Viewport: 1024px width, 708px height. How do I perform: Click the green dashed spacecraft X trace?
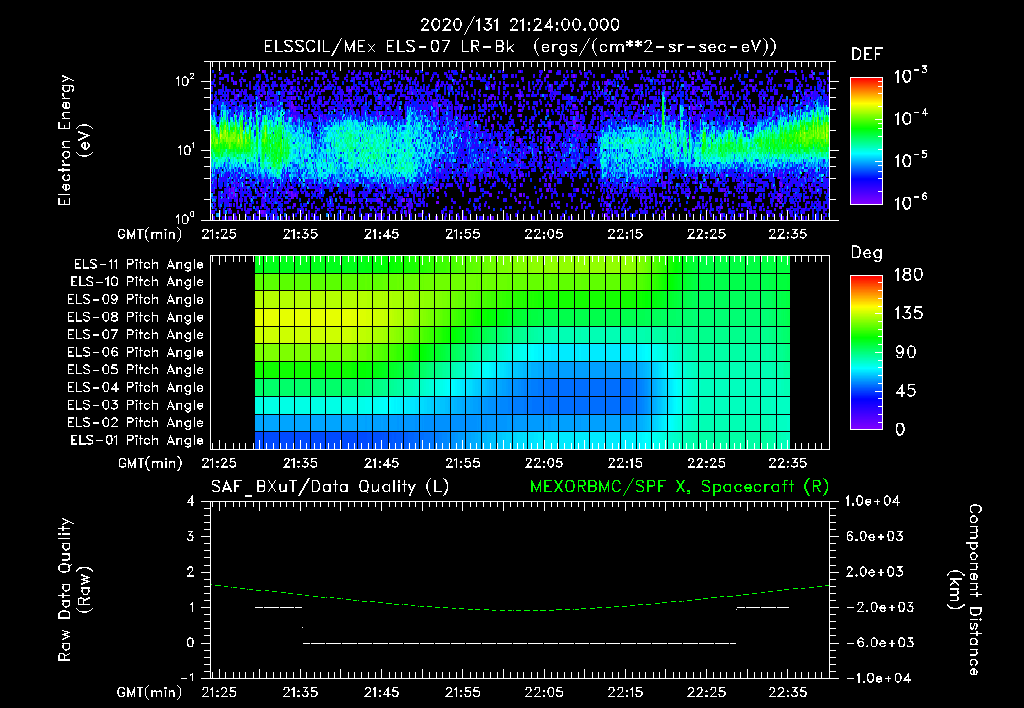[x=520, y=598]
